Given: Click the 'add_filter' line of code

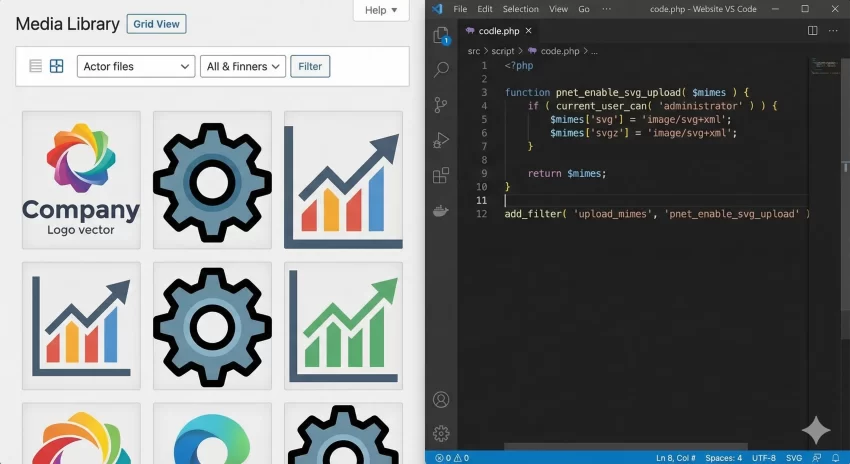Looking at the screenshot, I should (657, 214).
